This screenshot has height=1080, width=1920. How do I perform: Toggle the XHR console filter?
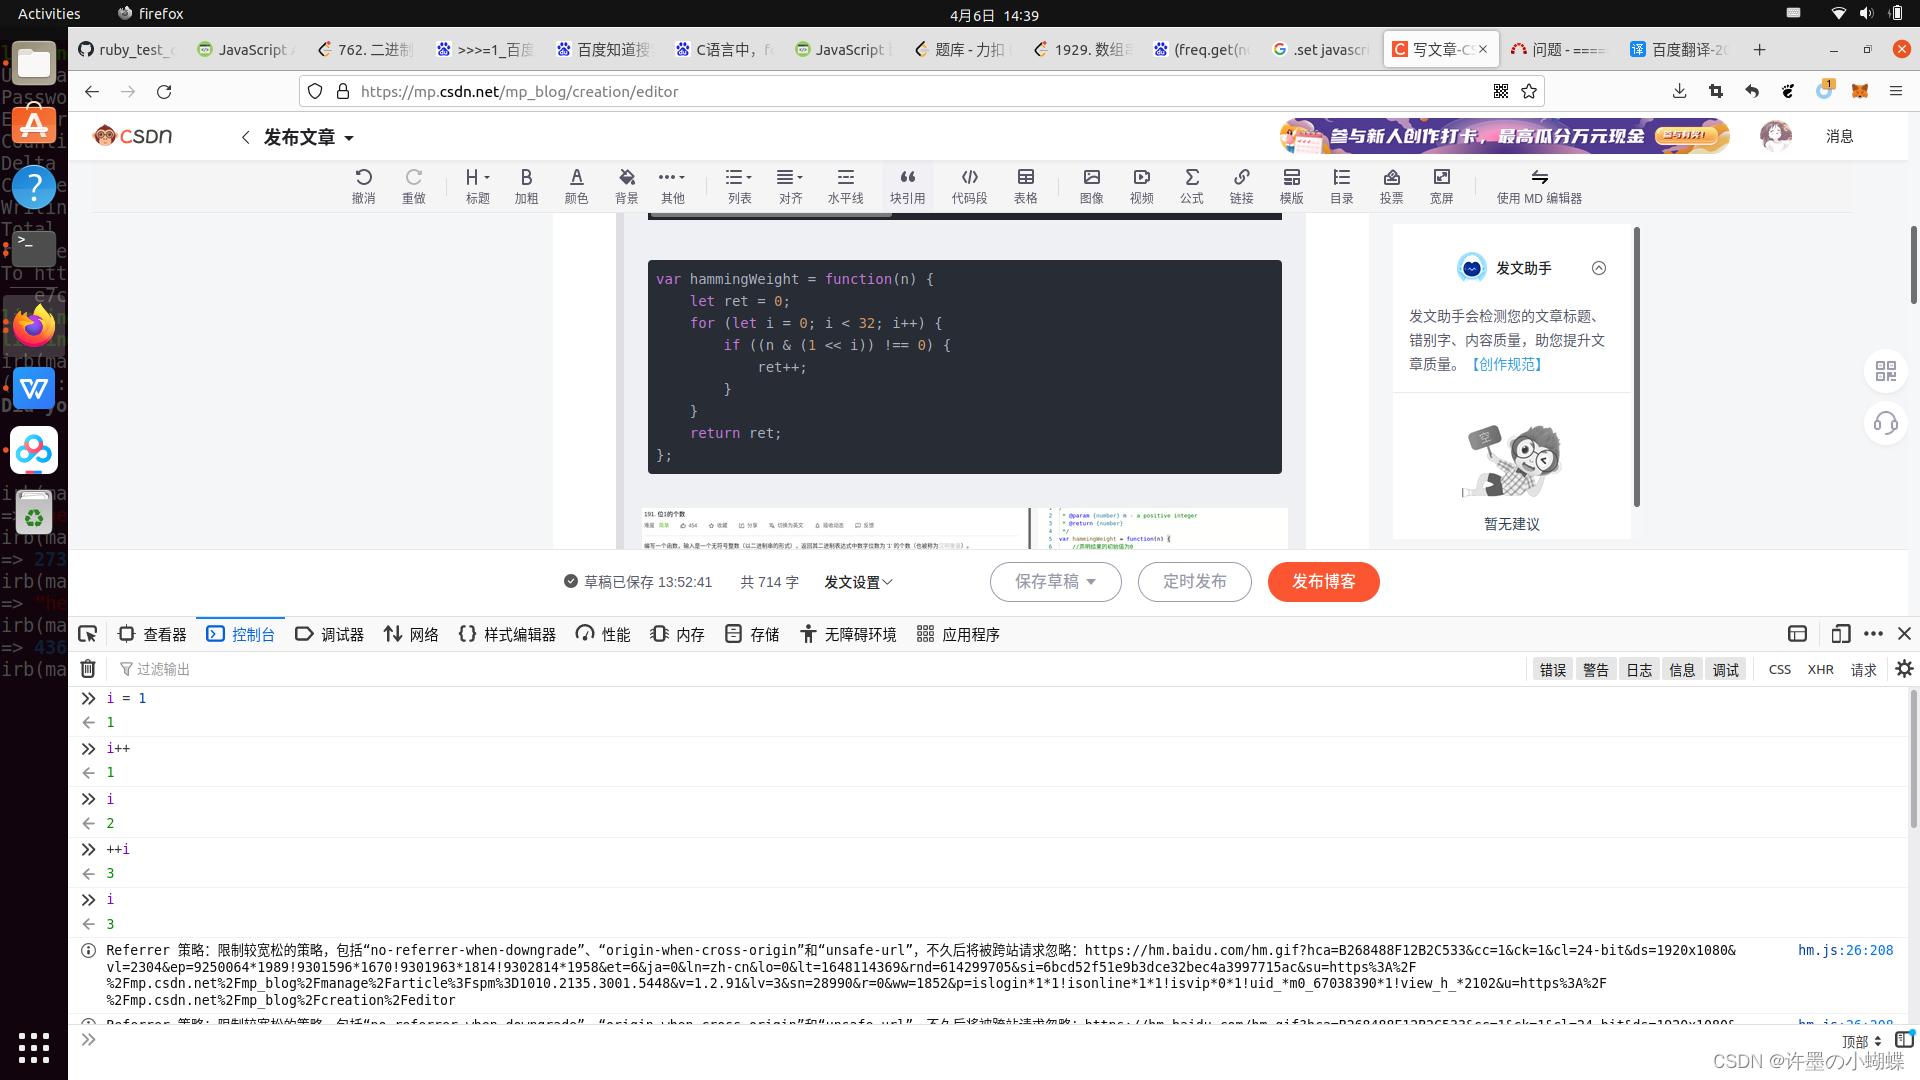1820,670
